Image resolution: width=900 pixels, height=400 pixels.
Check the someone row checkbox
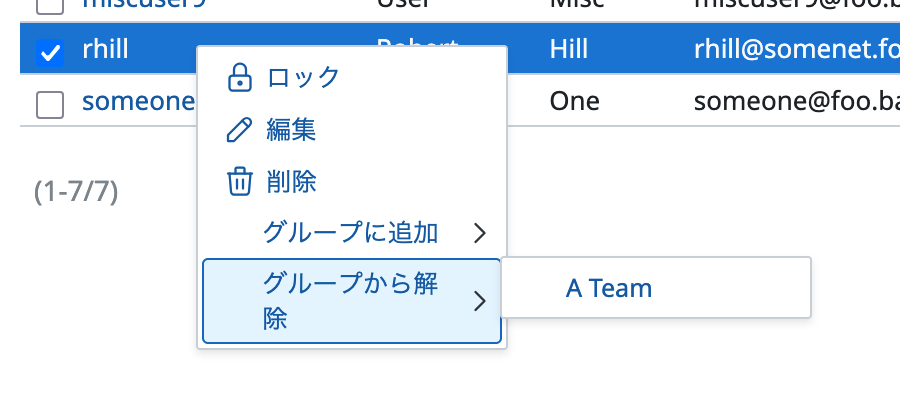(50, 105)
